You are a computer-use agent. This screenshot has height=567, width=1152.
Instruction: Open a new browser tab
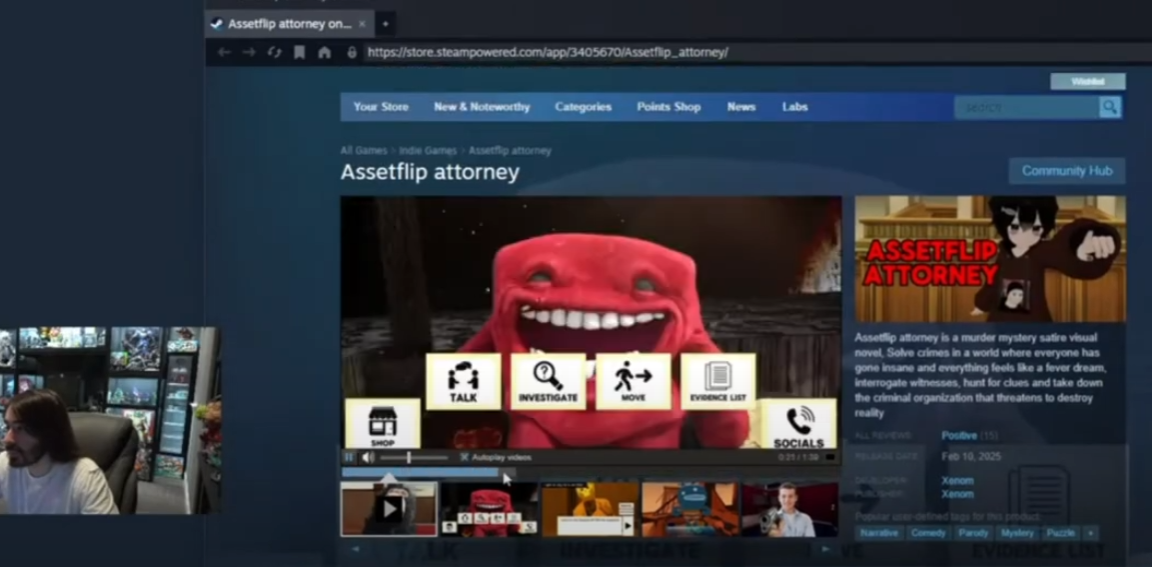pyautogui.click(x=385, y=24)
